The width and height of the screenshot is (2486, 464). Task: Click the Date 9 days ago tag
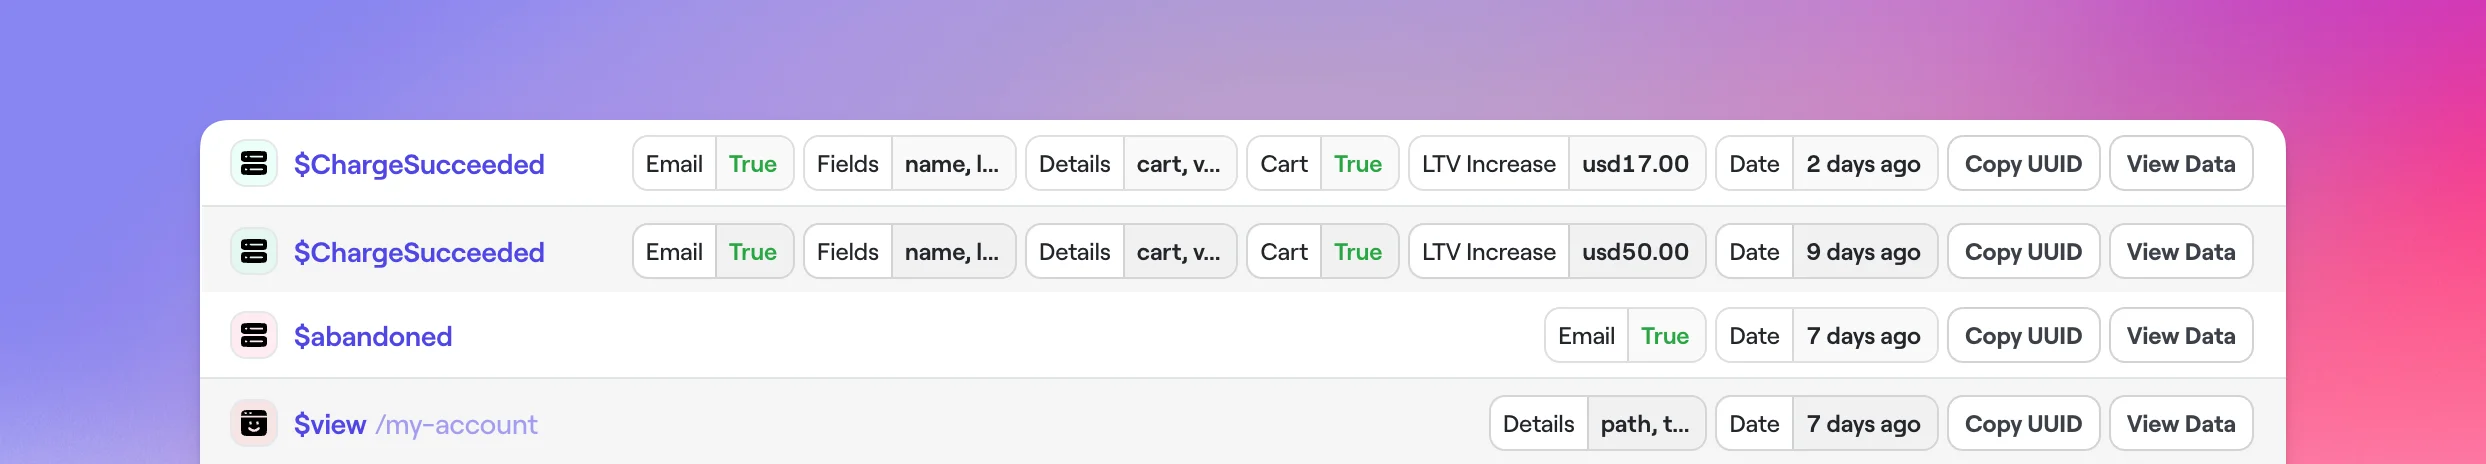click(x=1826, y=252)
